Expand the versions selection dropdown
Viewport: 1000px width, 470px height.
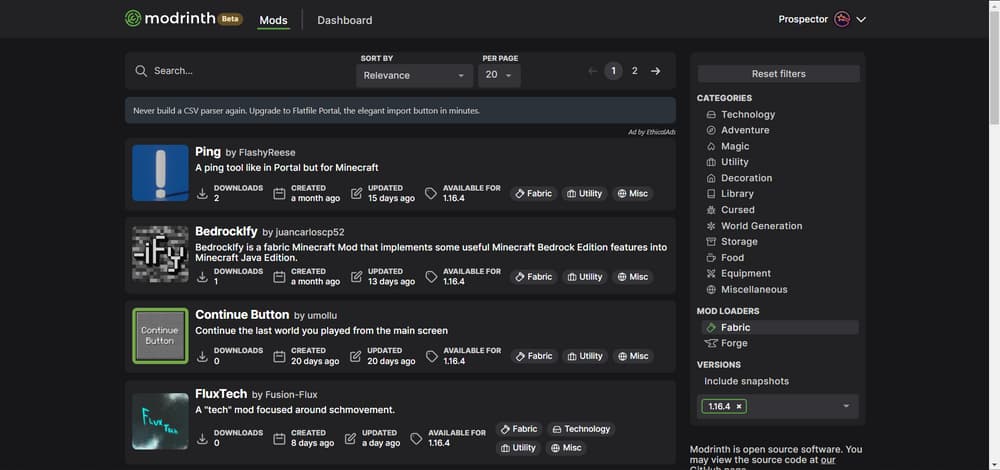[x=846, y=406]
